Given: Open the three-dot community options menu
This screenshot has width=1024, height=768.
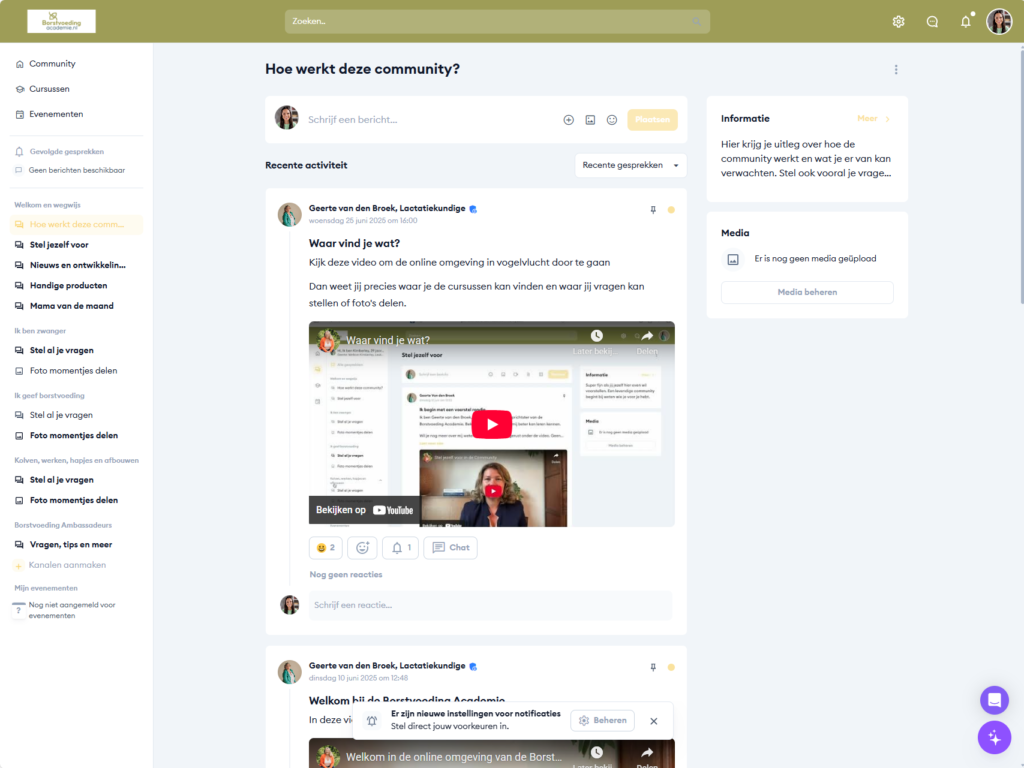Looking at the screenshot, I should (x=896, y=70).
